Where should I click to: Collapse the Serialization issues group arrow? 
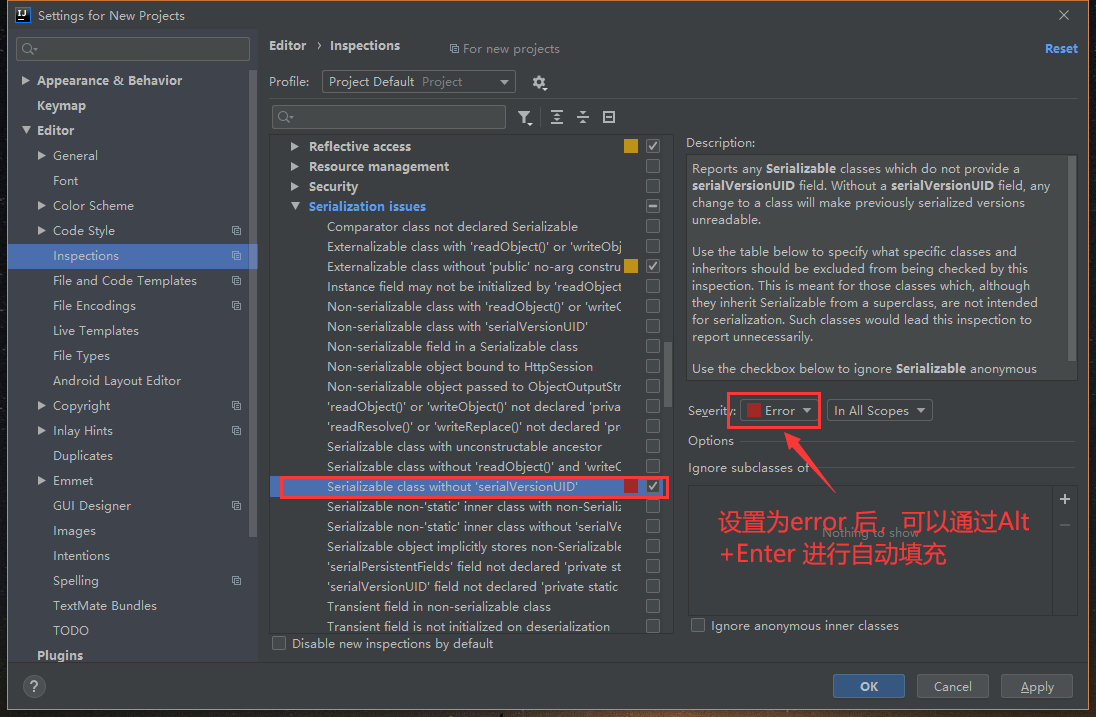(295, 206)
